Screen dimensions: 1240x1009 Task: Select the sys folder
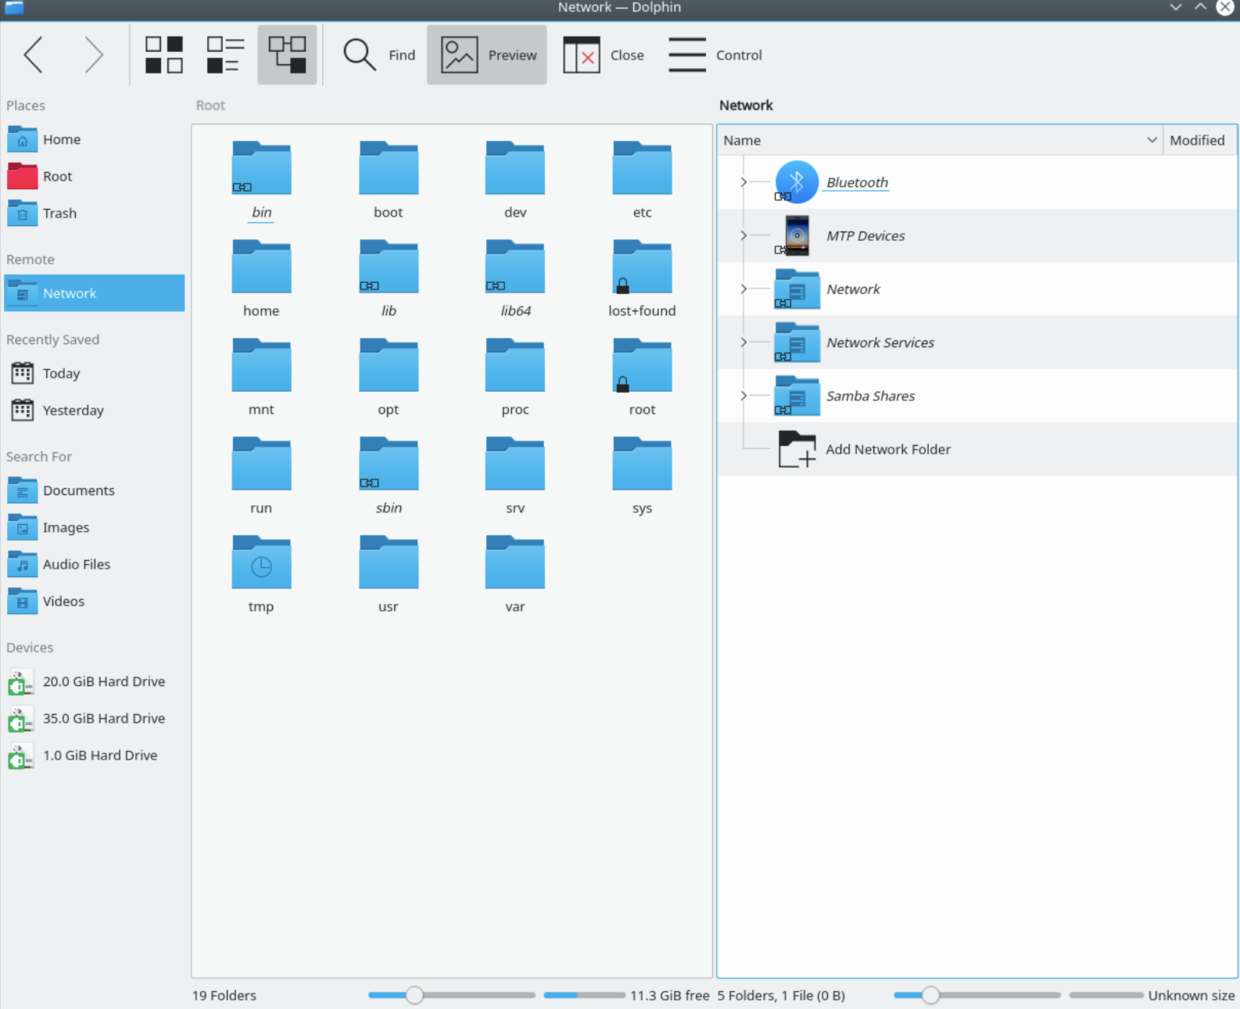(x=642, y=476)
